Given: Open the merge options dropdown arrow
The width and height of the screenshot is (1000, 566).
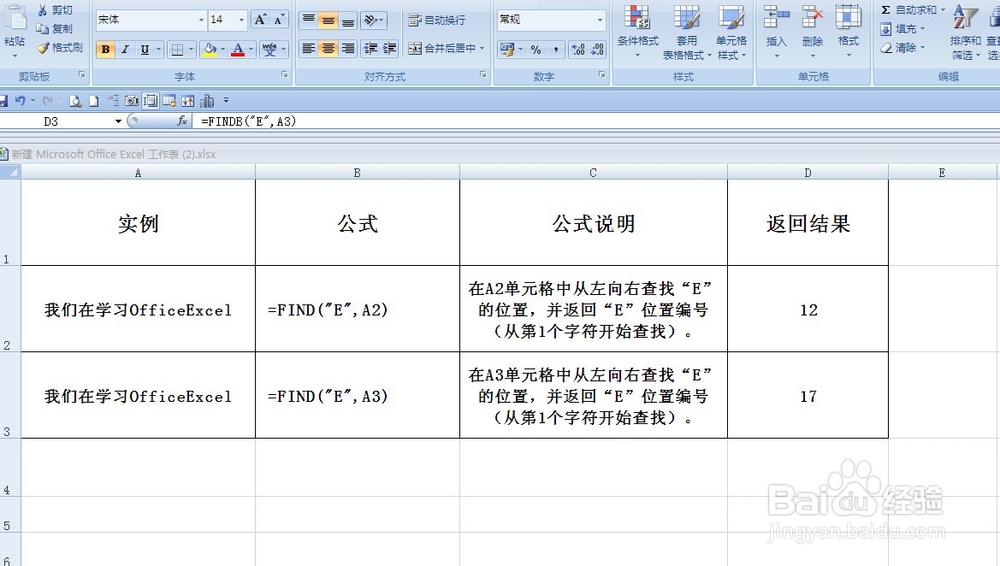Looking at the screenshot, I should 482,48.
